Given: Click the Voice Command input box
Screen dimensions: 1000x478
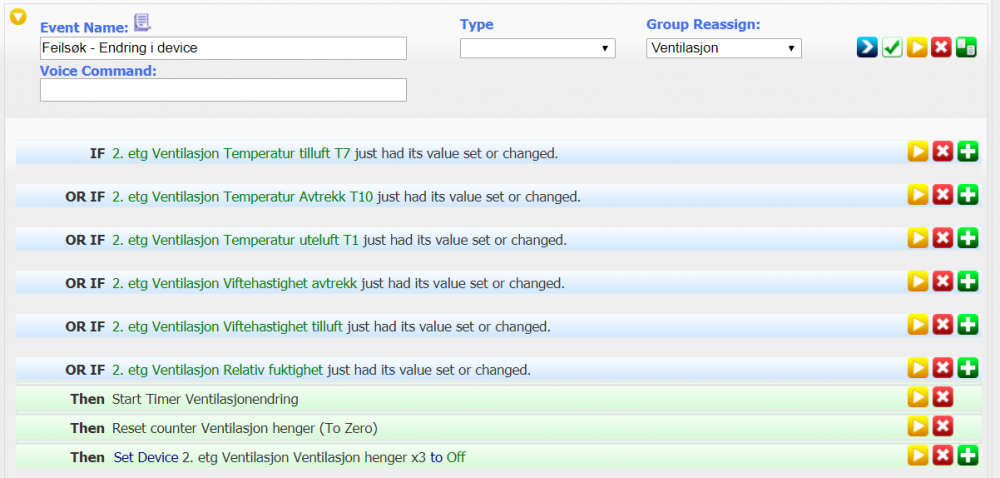Looking at the screenshot, I should click(223, 90).
